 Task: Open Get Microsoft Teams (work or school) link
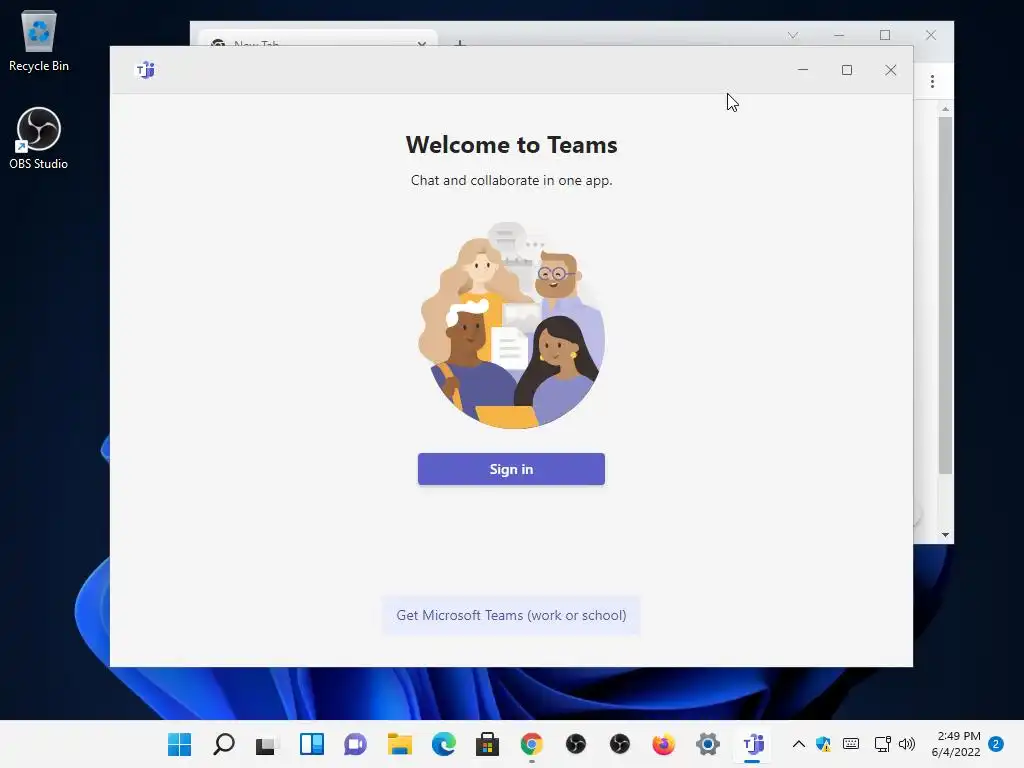click(511, 615)
